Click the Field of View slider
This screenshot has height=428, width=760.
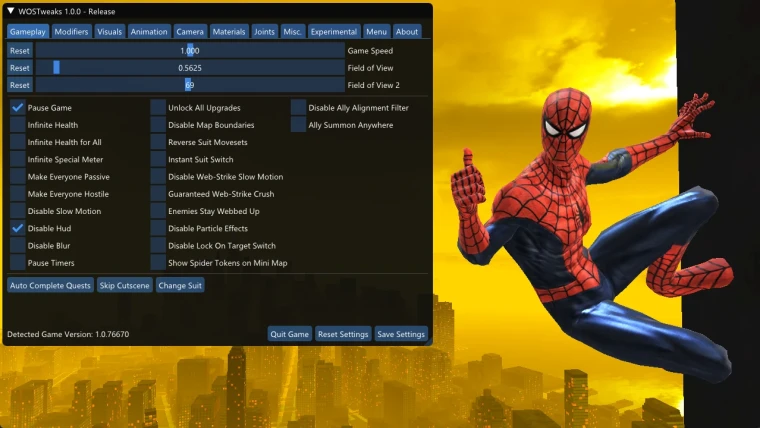(x=189, y=68)
